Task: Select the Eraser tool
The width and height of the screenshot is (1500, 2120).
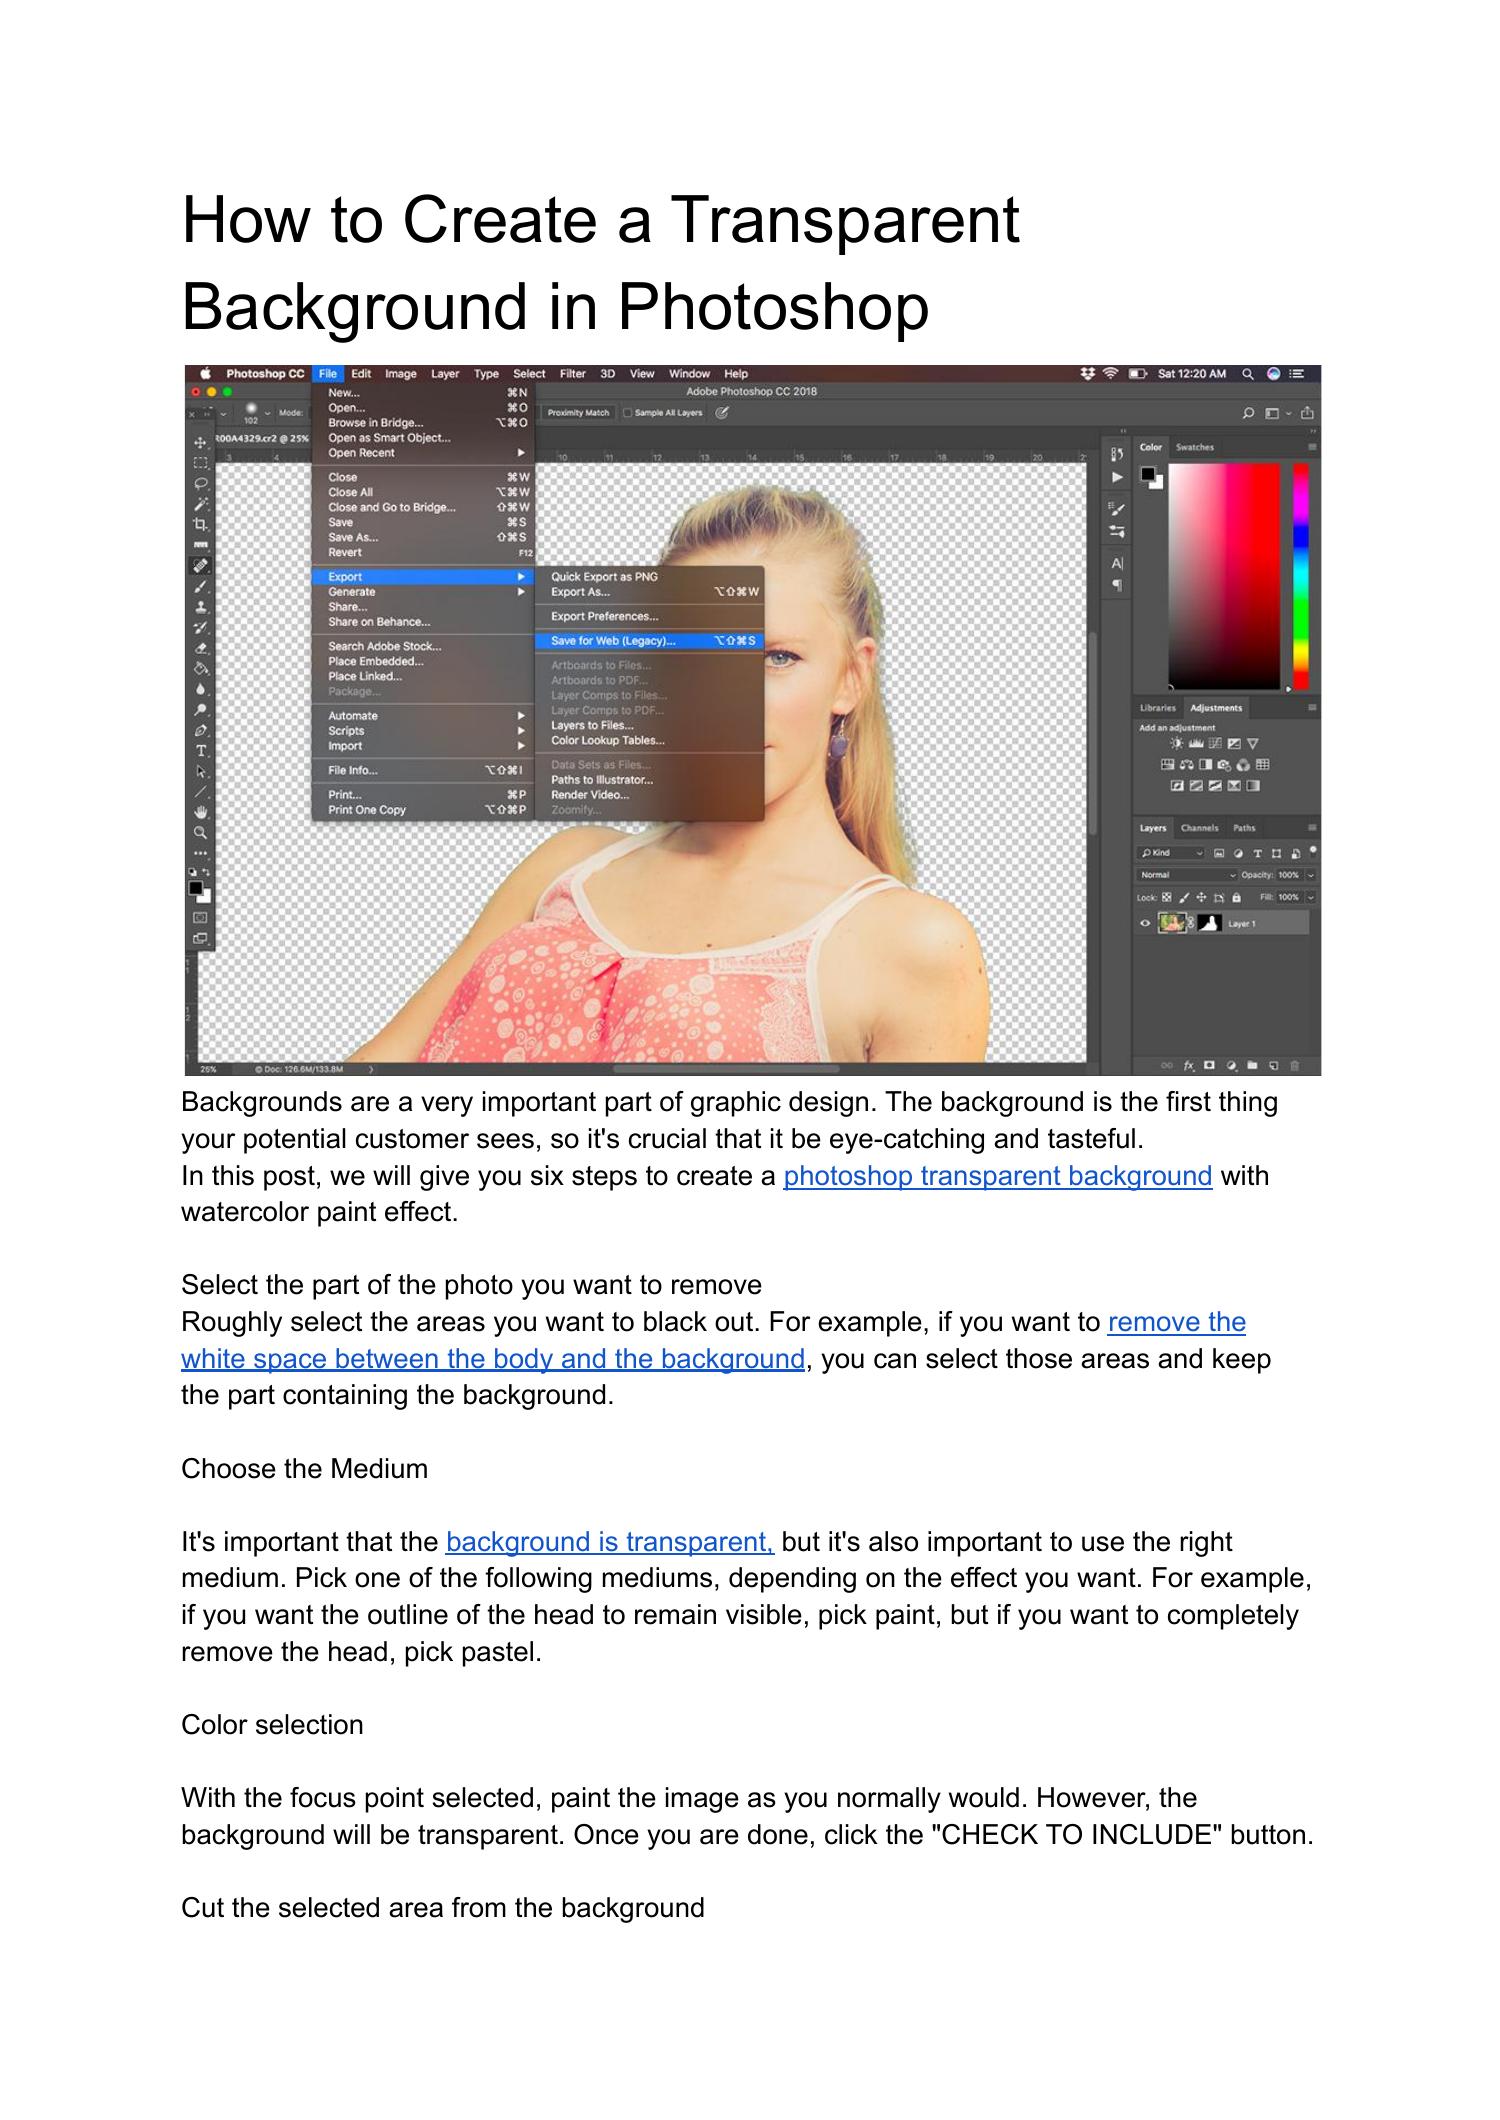Action: coord(200,648)
